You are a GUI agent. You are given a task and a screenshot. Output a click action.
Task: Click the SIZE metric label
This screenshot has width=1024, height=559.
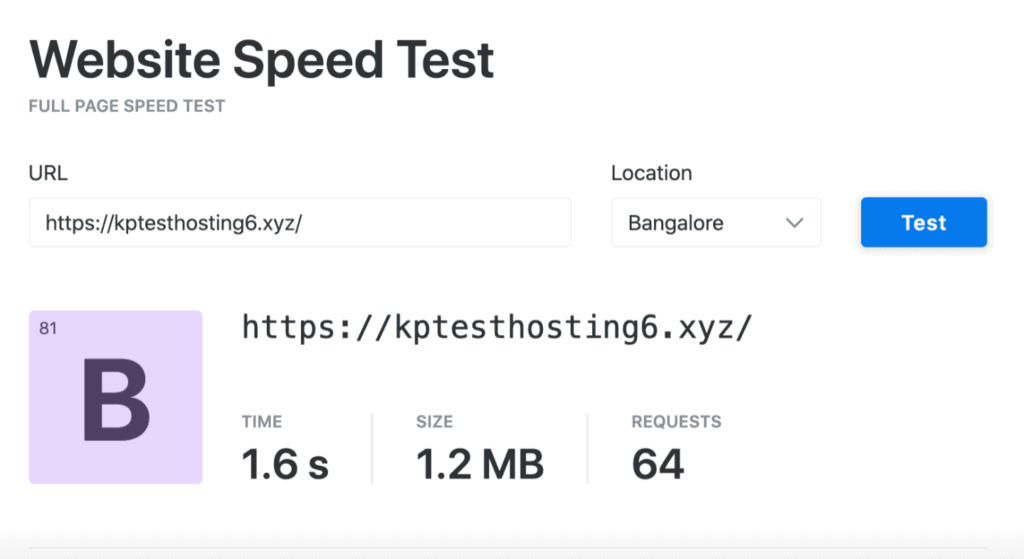pyautogui.click(x=434, y=422)
